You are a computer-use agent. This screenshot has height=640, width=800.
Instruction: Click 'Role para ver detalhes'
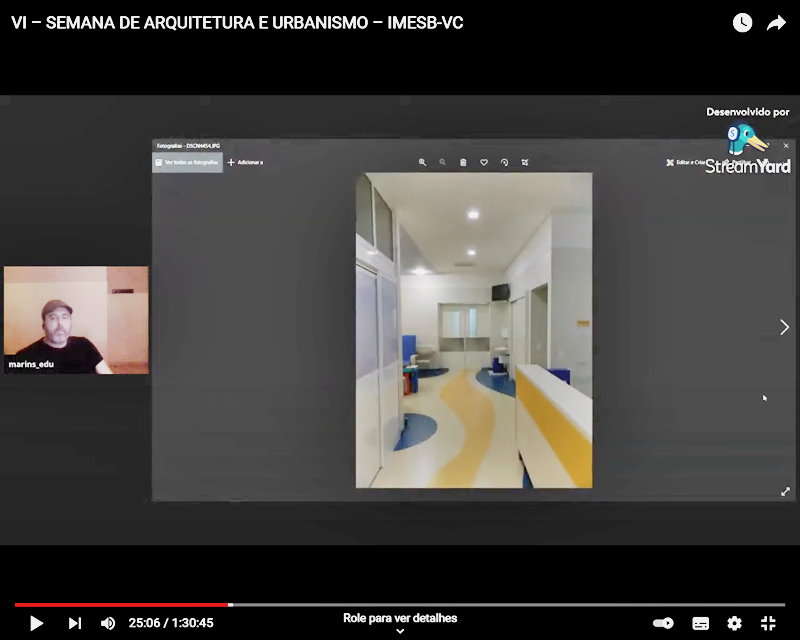pos(400,618)
